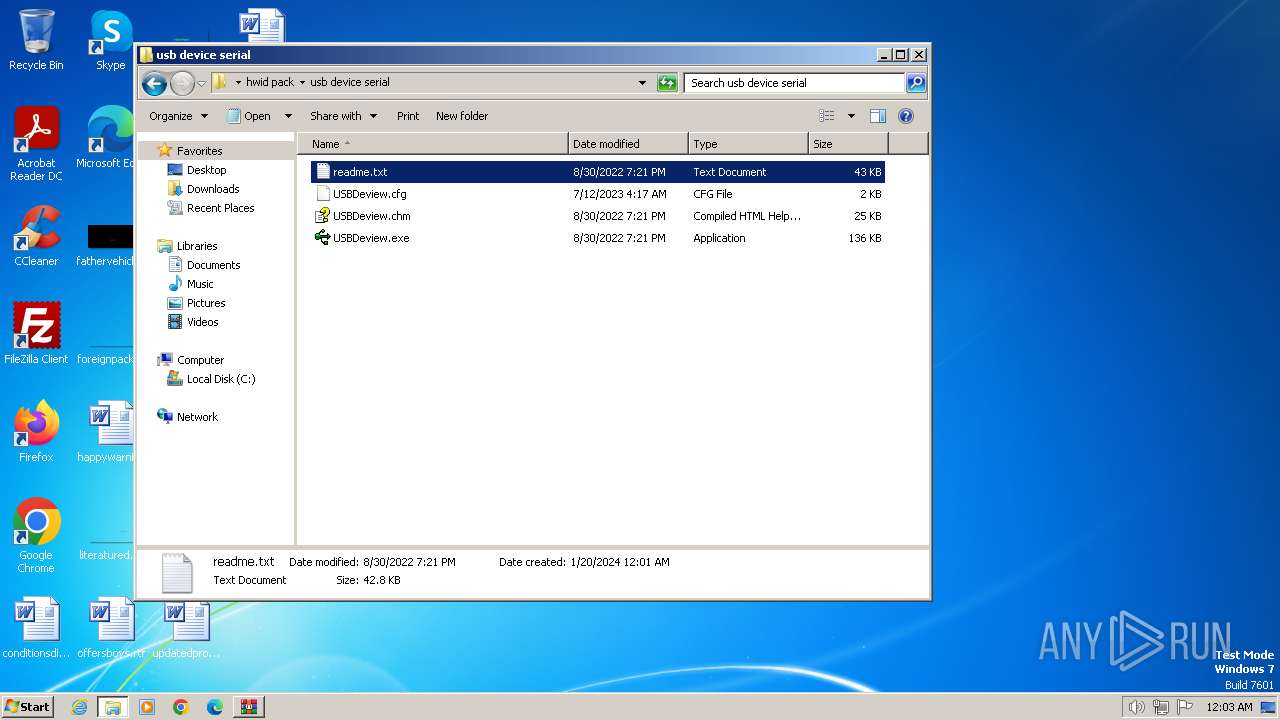
Task: Click the Start button
Action: point(27,707)
